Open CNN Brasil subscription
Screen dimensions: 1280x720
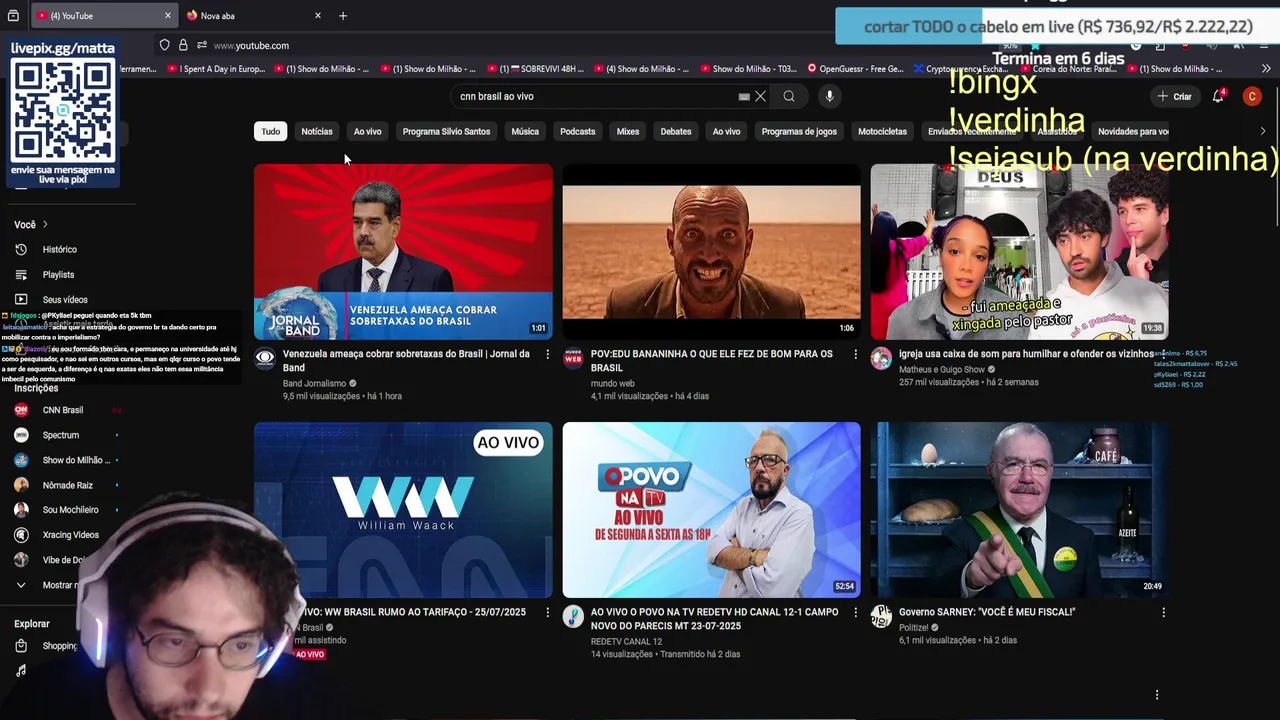tap(62, 410)
